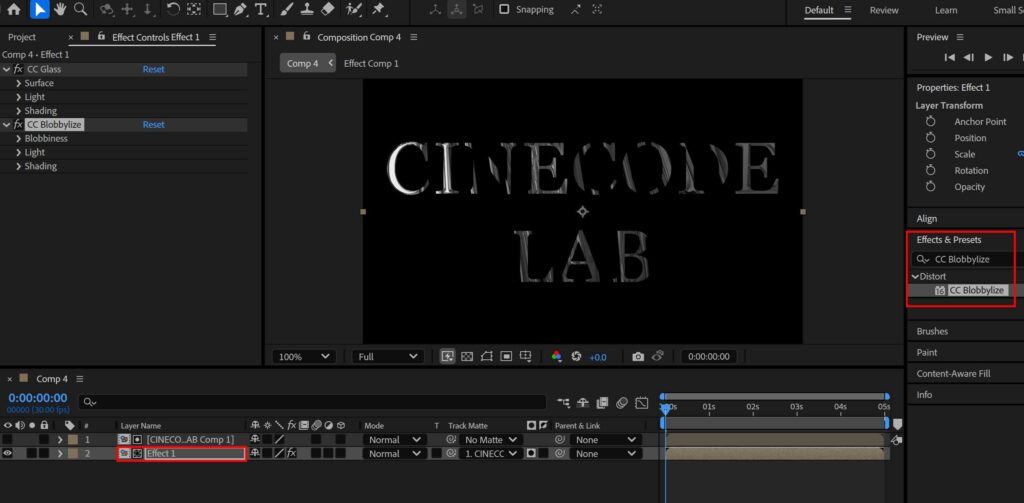
Task: Toggle the transparency grid icon
Action: pyautogui.click(x=467, y=357)
